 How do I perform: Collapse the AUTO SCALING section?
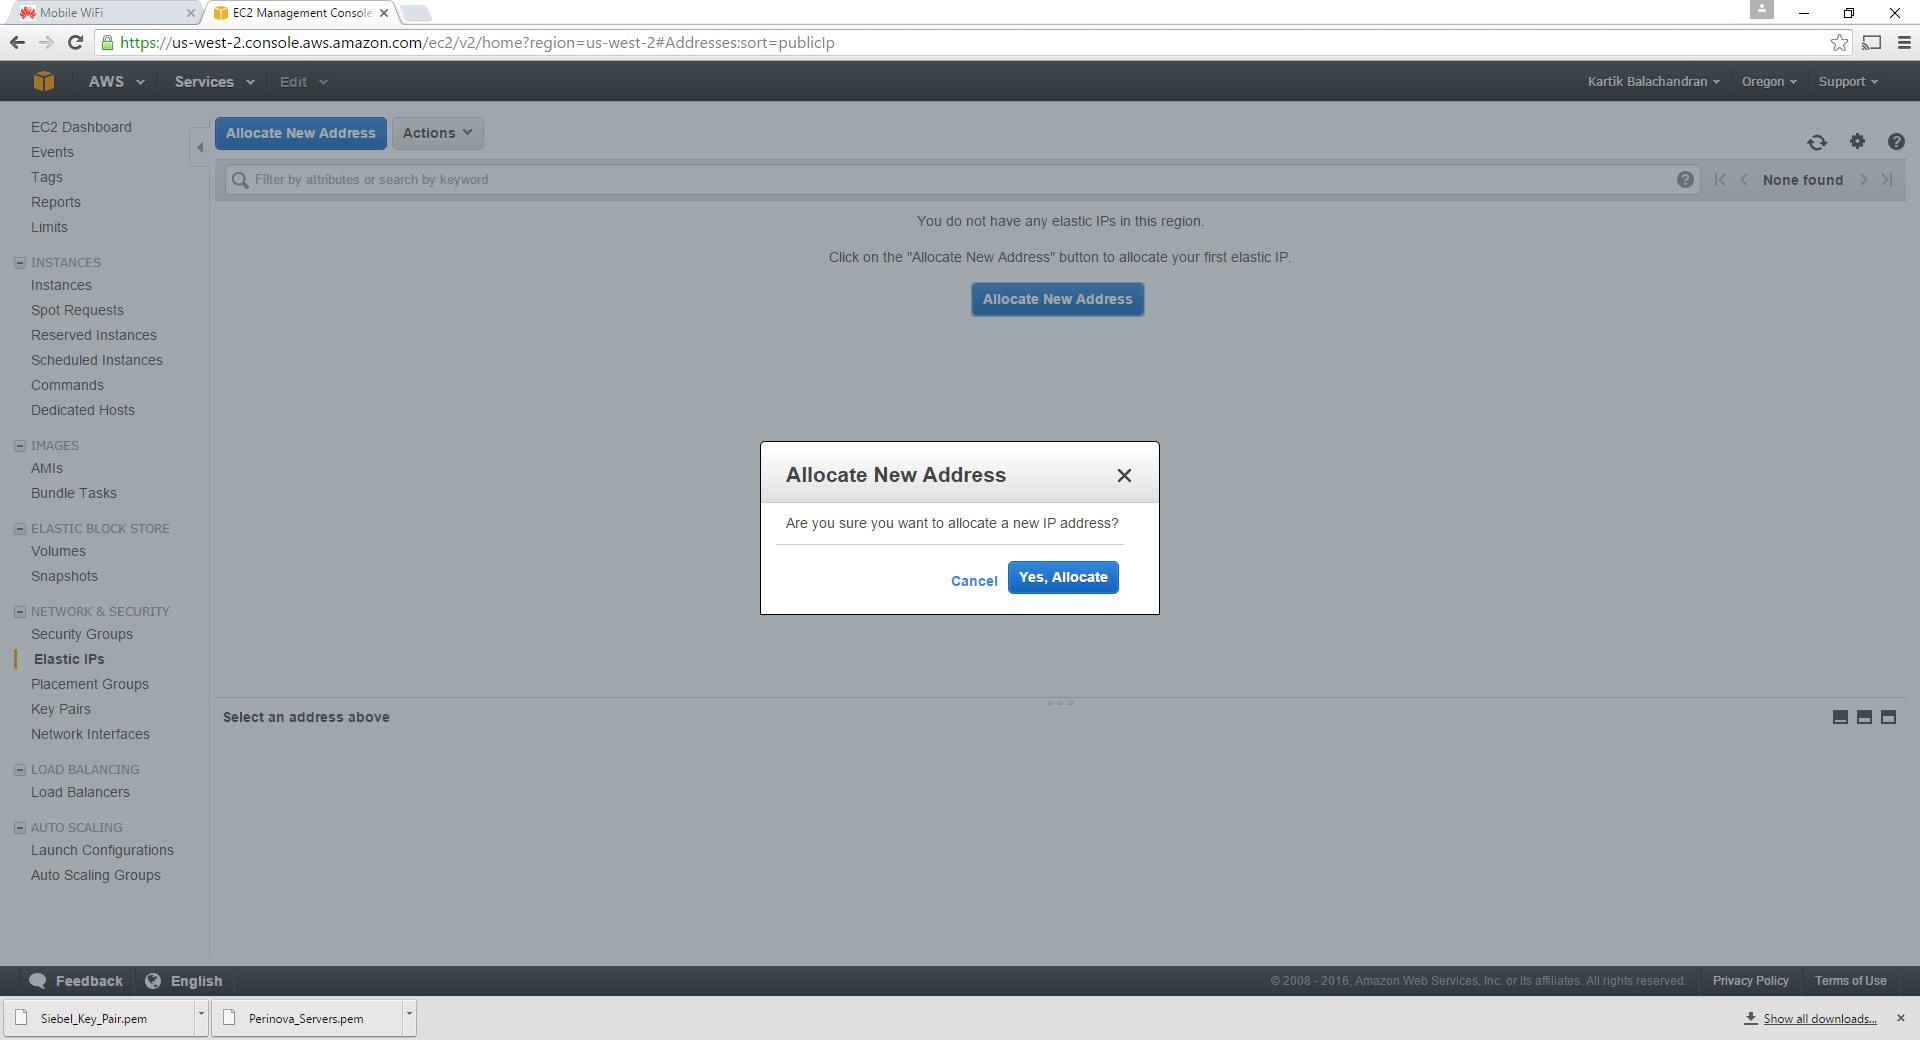point(19,828)
